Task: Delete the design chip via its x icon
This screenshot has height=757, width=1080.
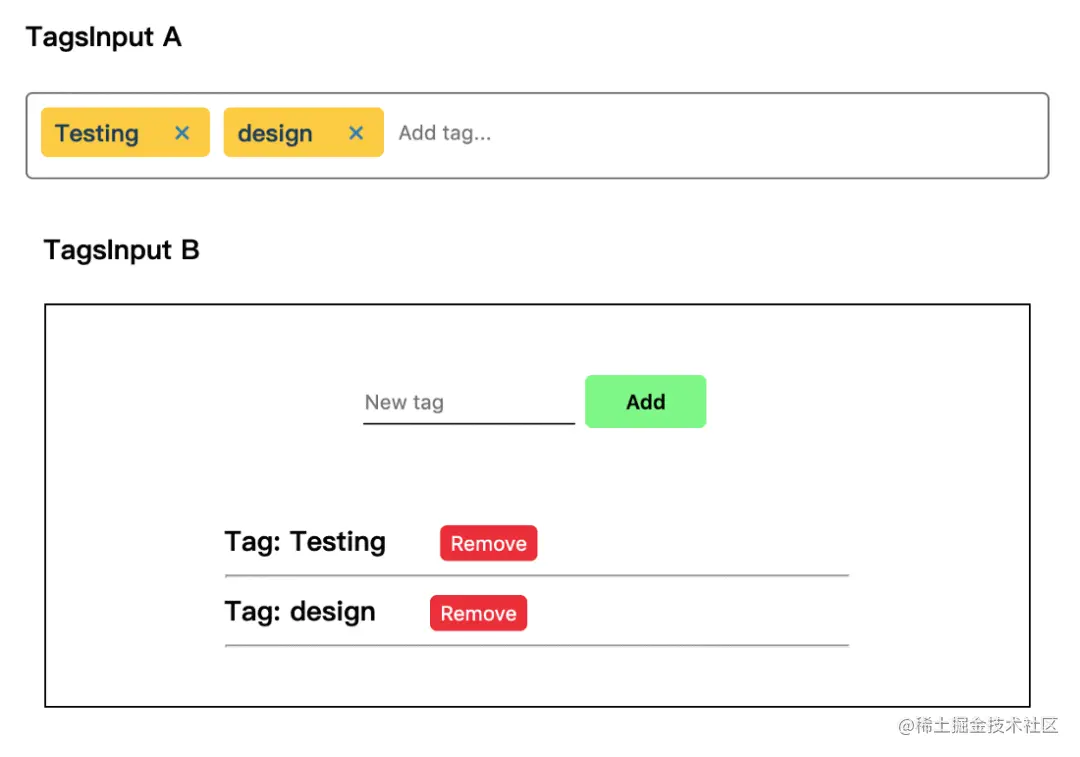Action: point(356,133)
